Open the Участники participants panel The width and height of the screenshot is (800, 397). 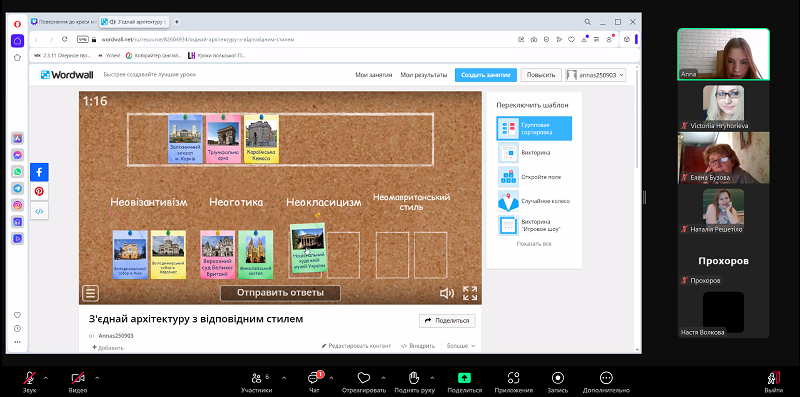pyautogui.click(x=257, y=382)
